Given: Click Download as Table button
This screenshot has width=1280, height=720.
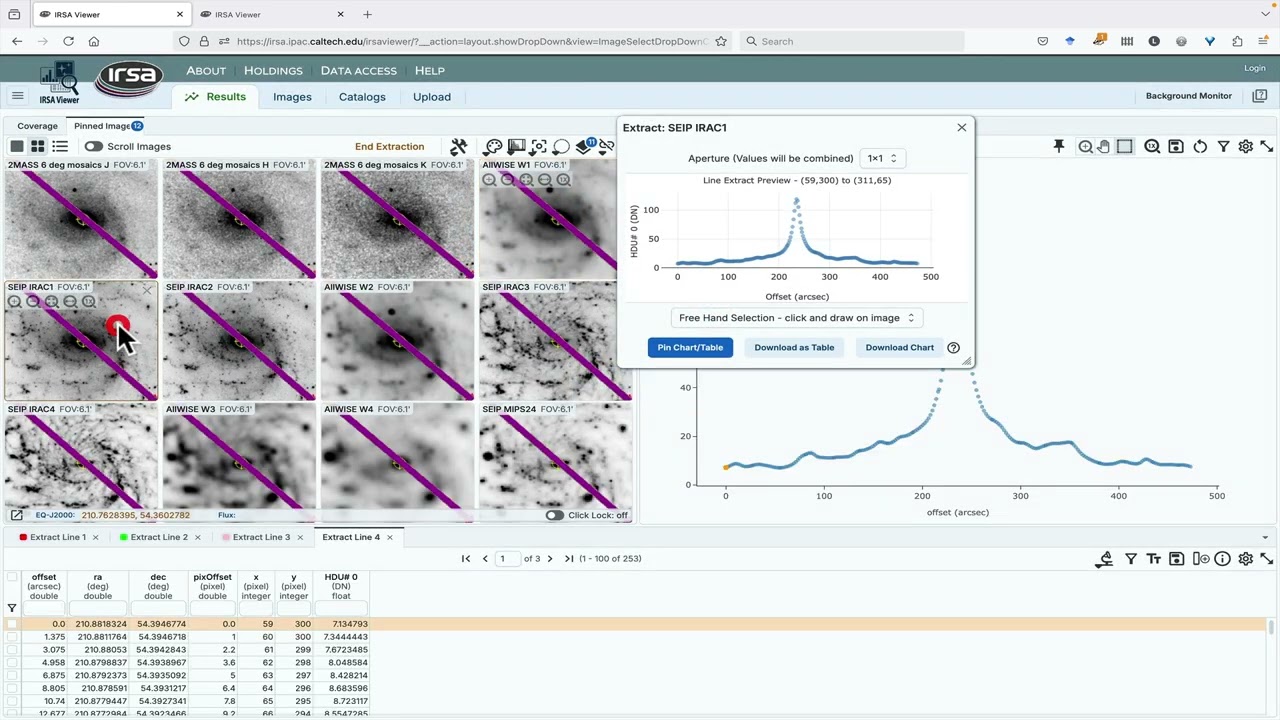Looking at the screenshot, I should (x=794, y=348).
